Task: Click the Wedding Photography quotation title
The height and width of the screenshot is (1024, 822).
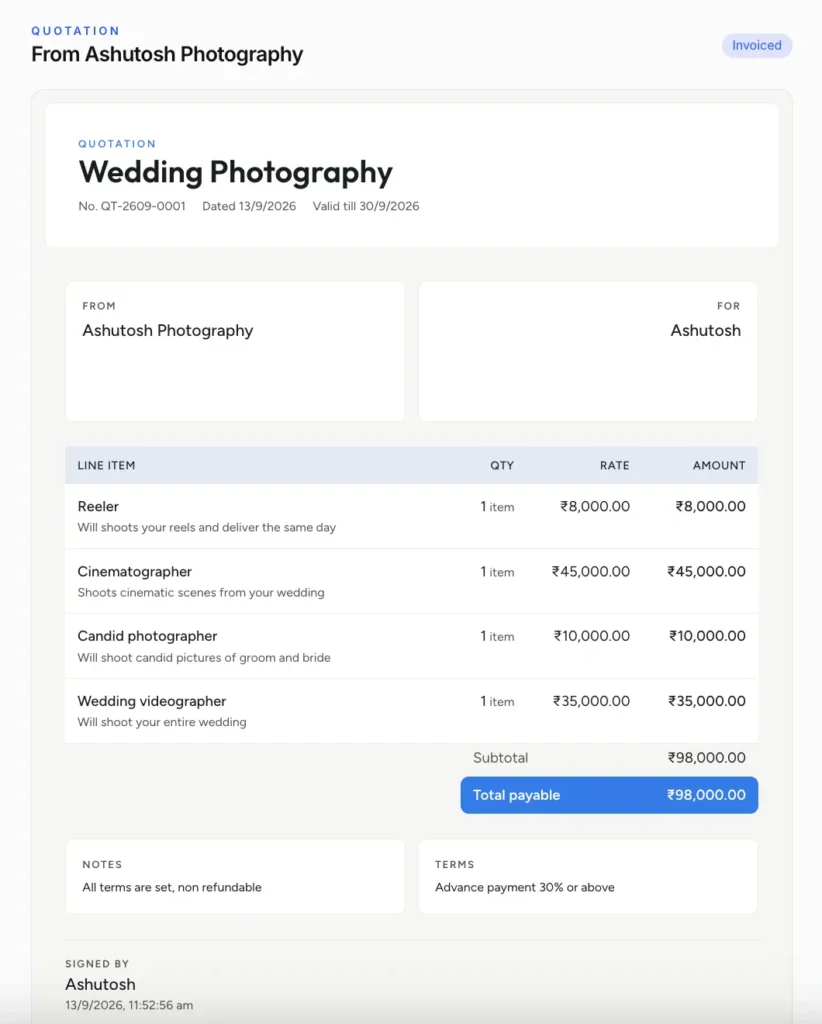Action: pos(235,172)
